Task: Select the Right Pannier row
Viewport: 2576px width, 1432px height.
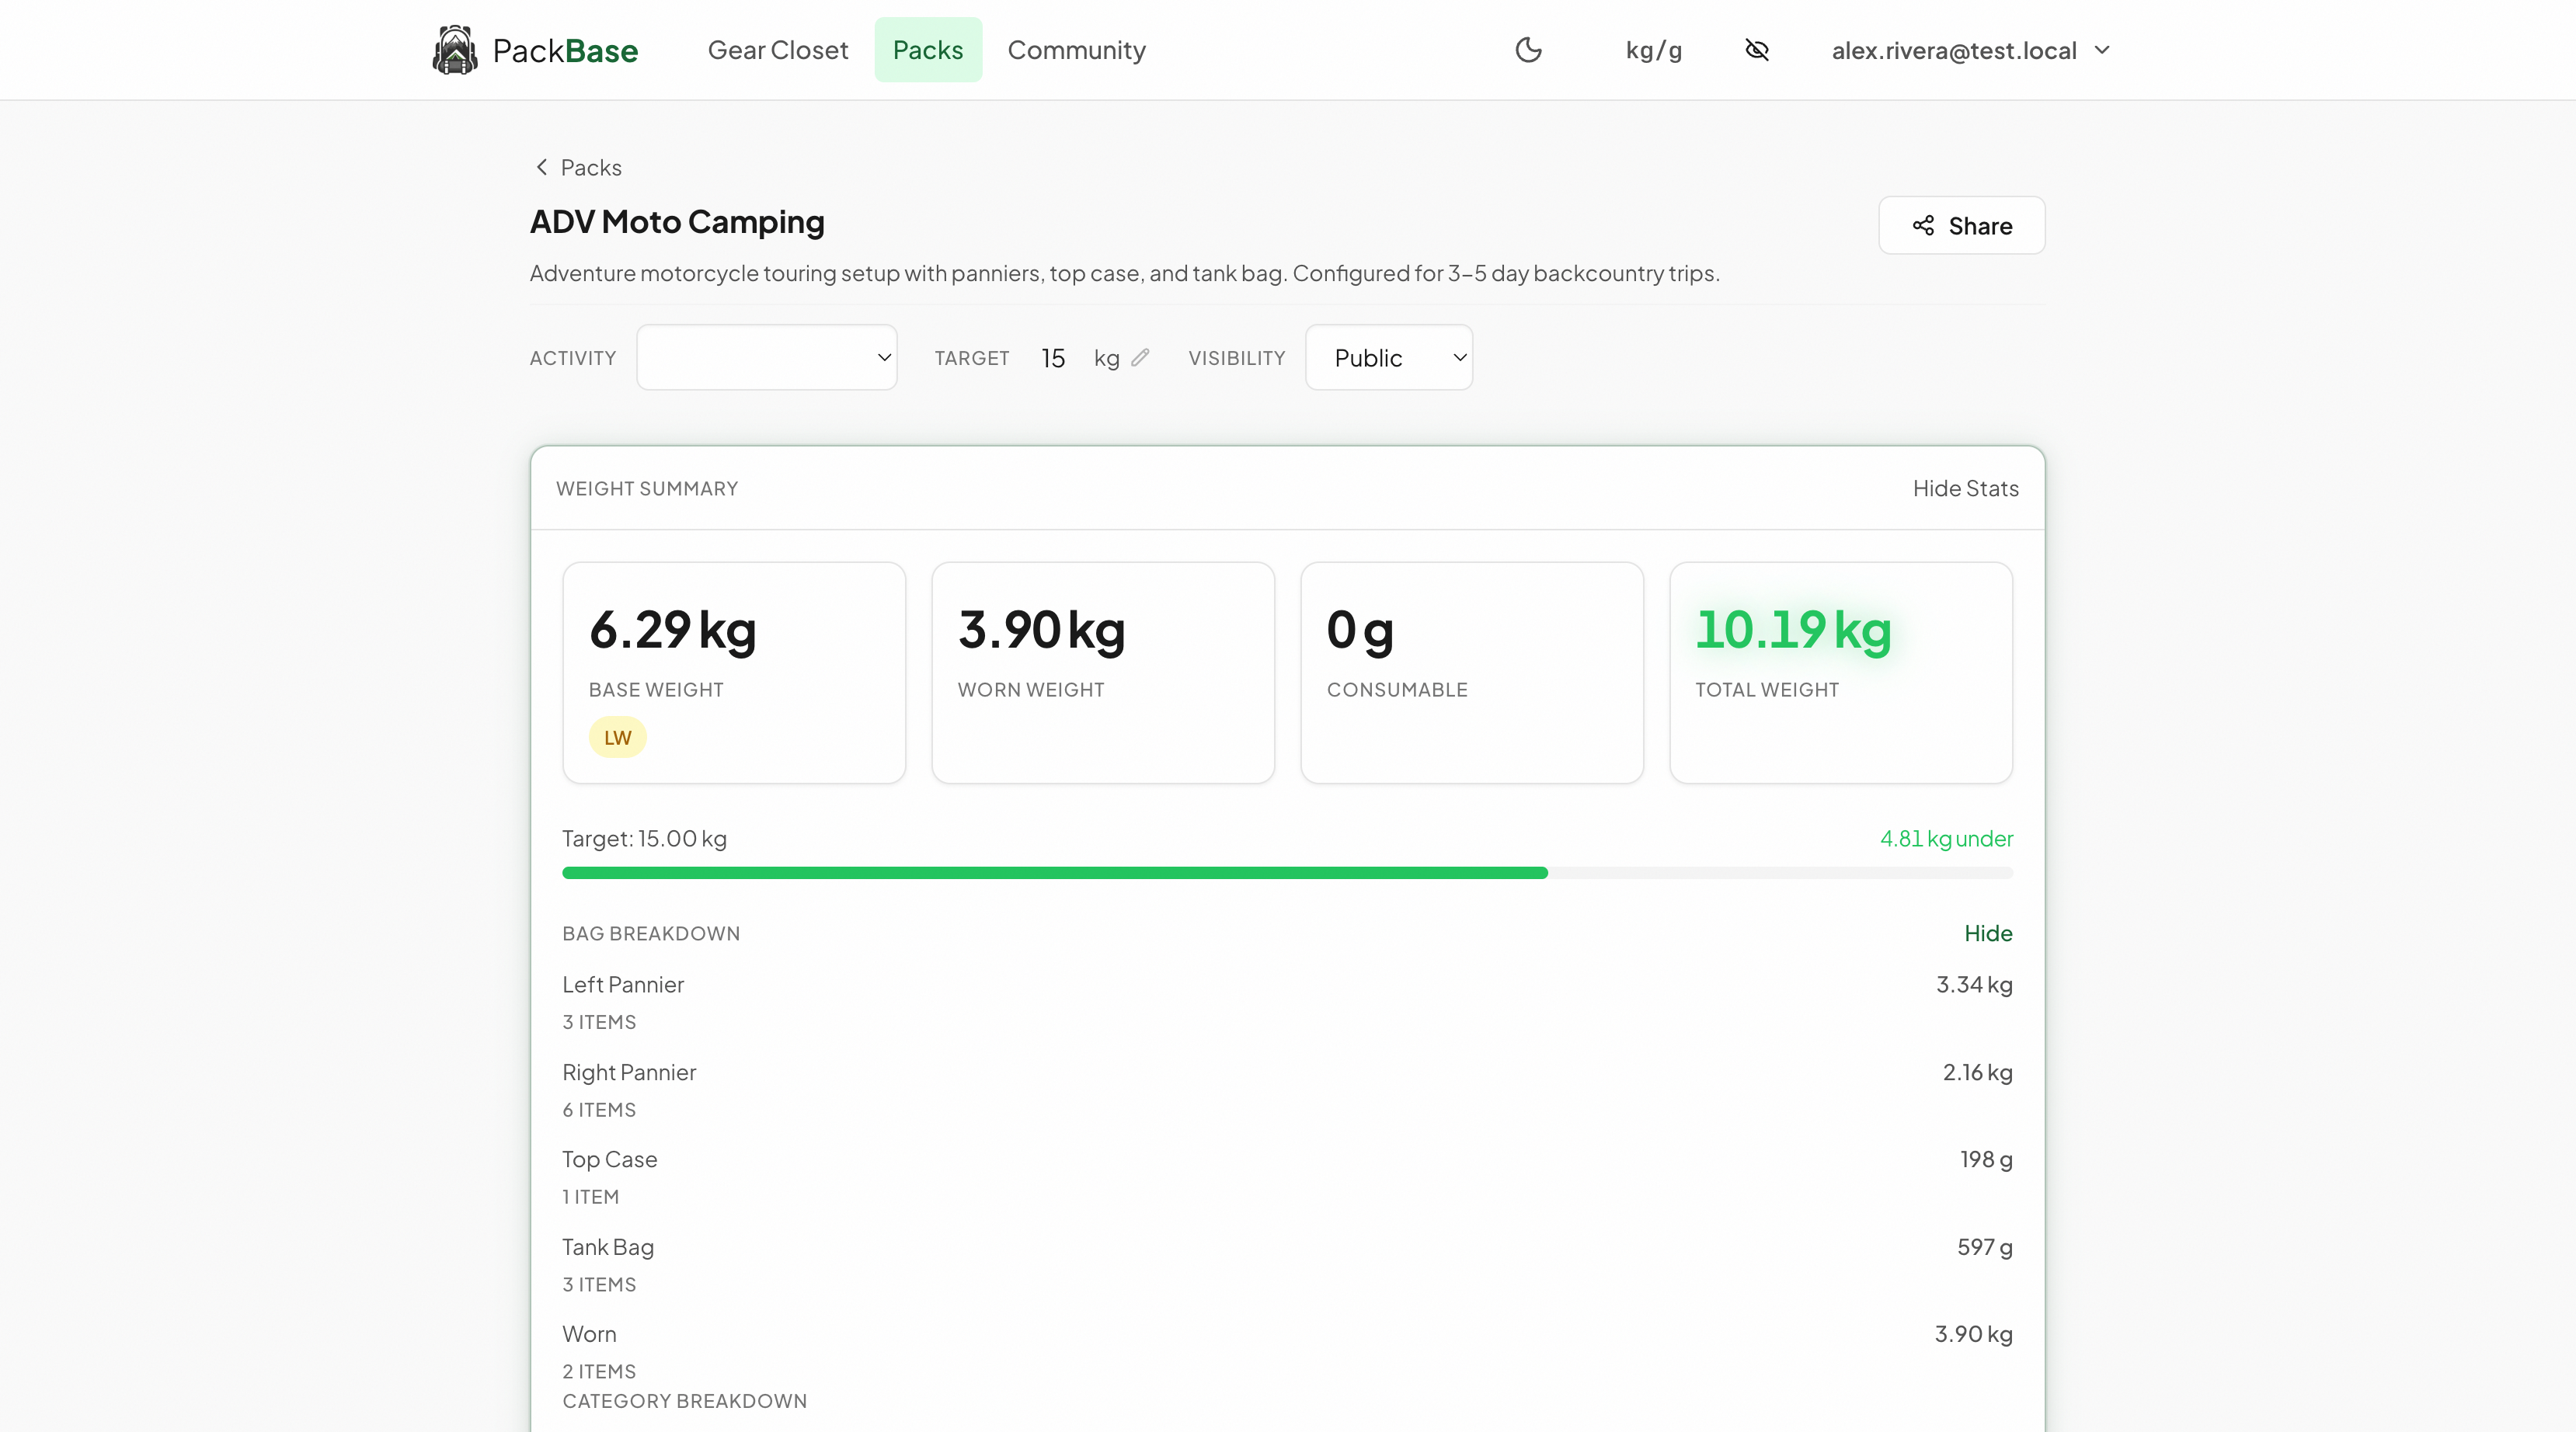Action: point(1287,1090)
